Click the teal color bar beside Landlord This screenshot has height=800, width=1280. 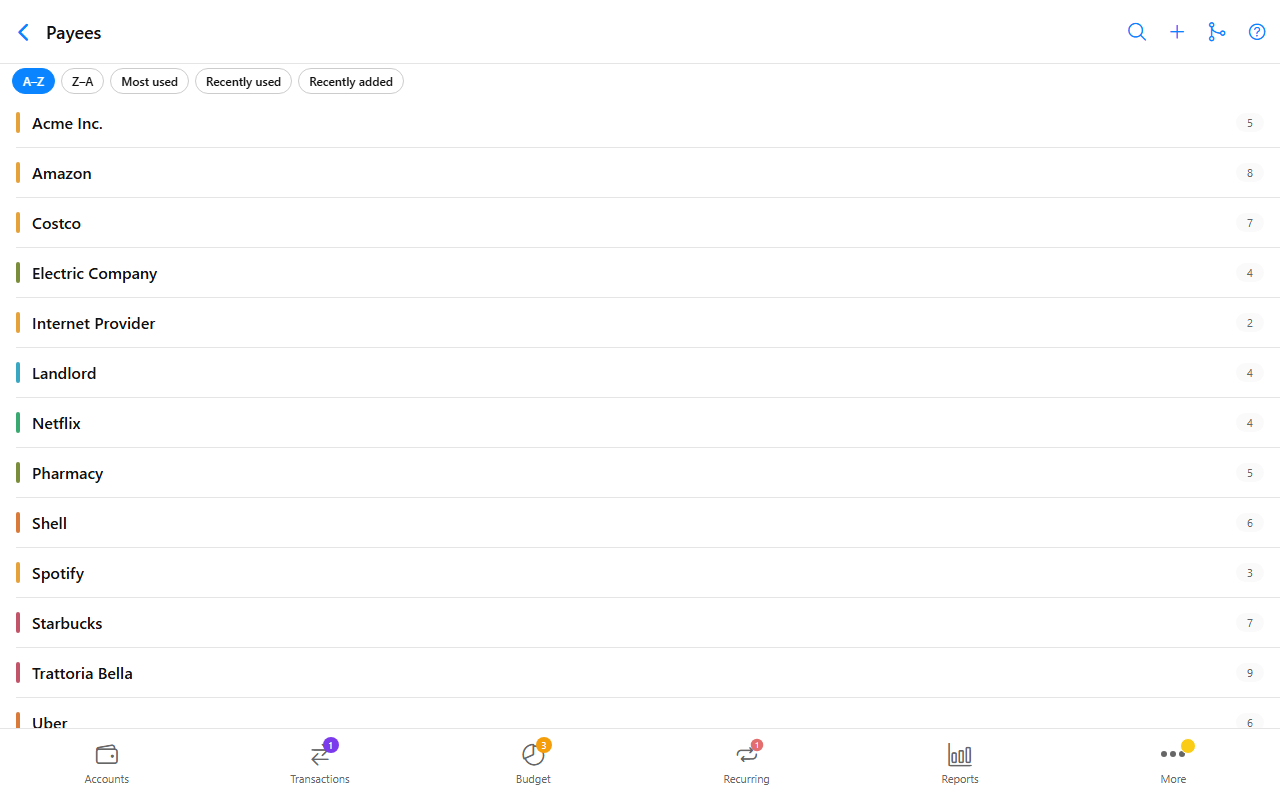tap(18, 373)
